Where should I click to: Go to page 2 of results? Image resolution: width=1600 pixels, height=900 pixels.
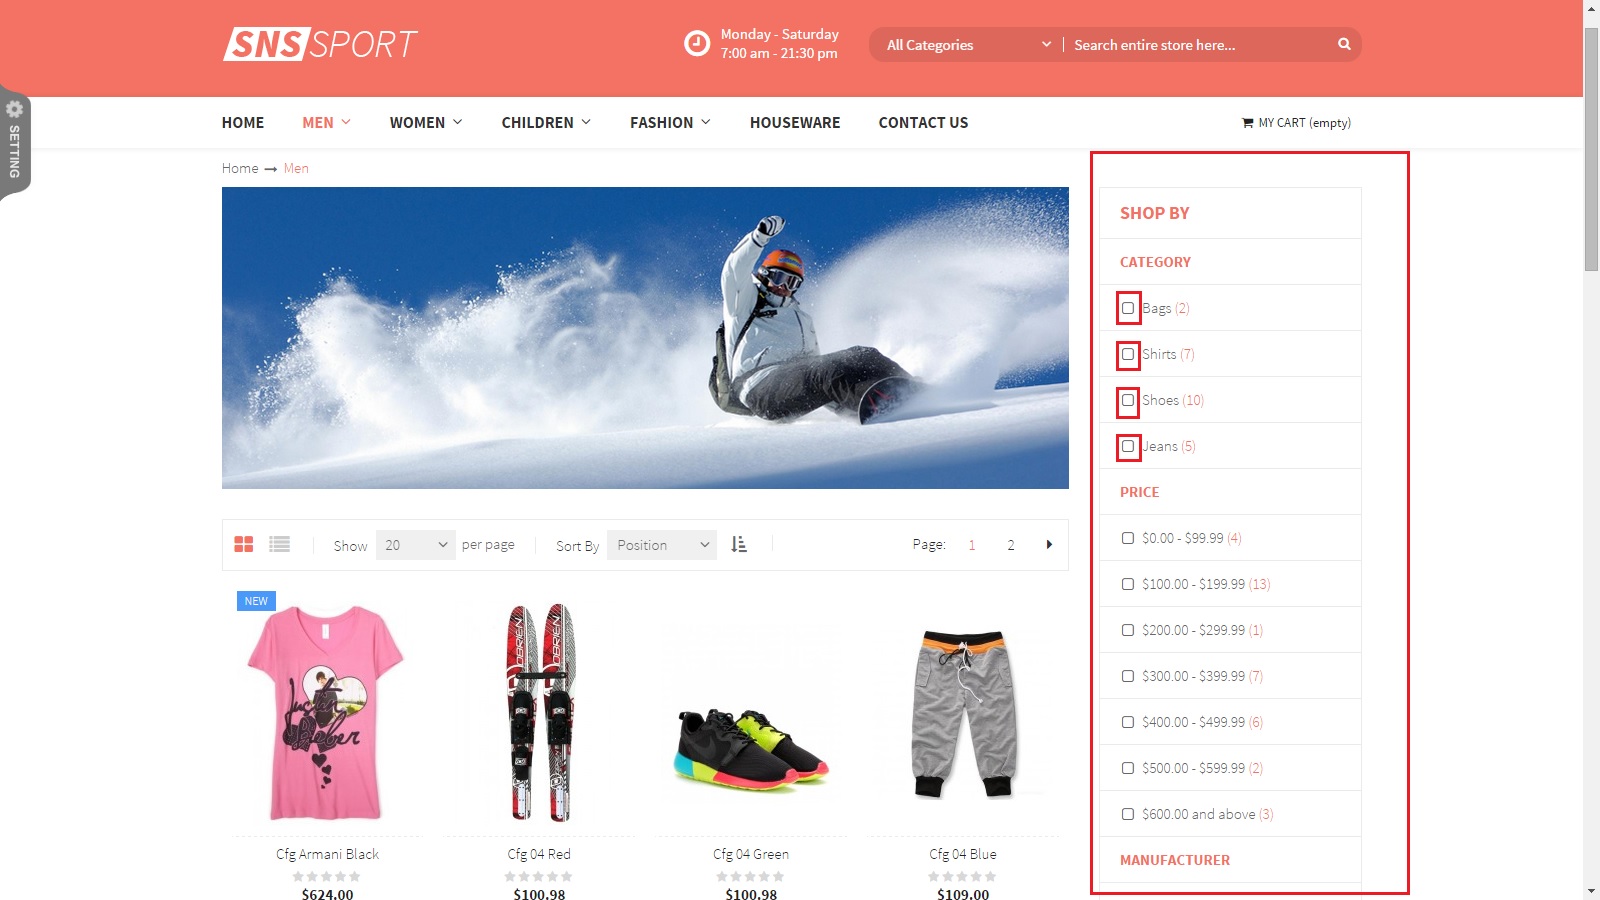1011,545
